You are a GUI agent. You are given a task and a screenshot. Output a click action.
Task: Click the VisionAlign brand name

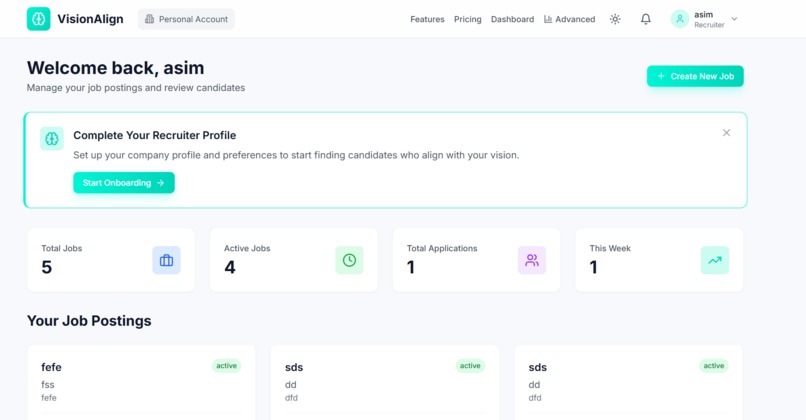click(x=90, y=19)
